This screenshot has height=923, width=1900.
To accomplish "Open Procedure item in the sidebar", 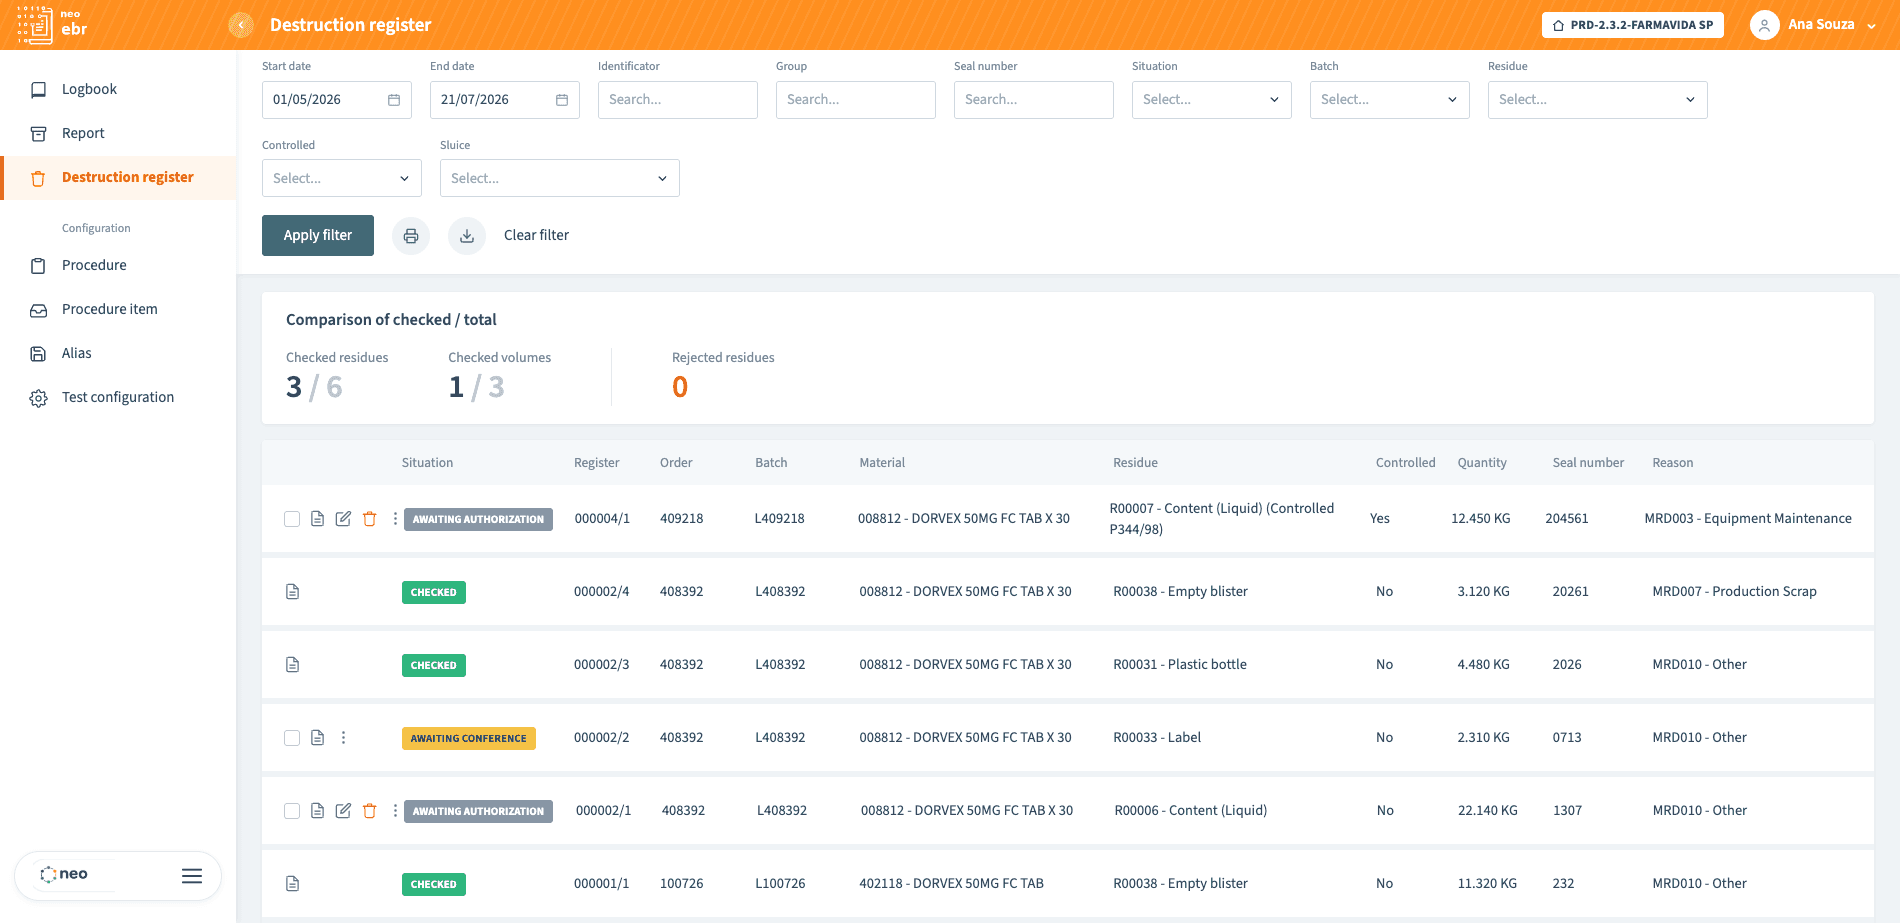I will tap(118, 309).
